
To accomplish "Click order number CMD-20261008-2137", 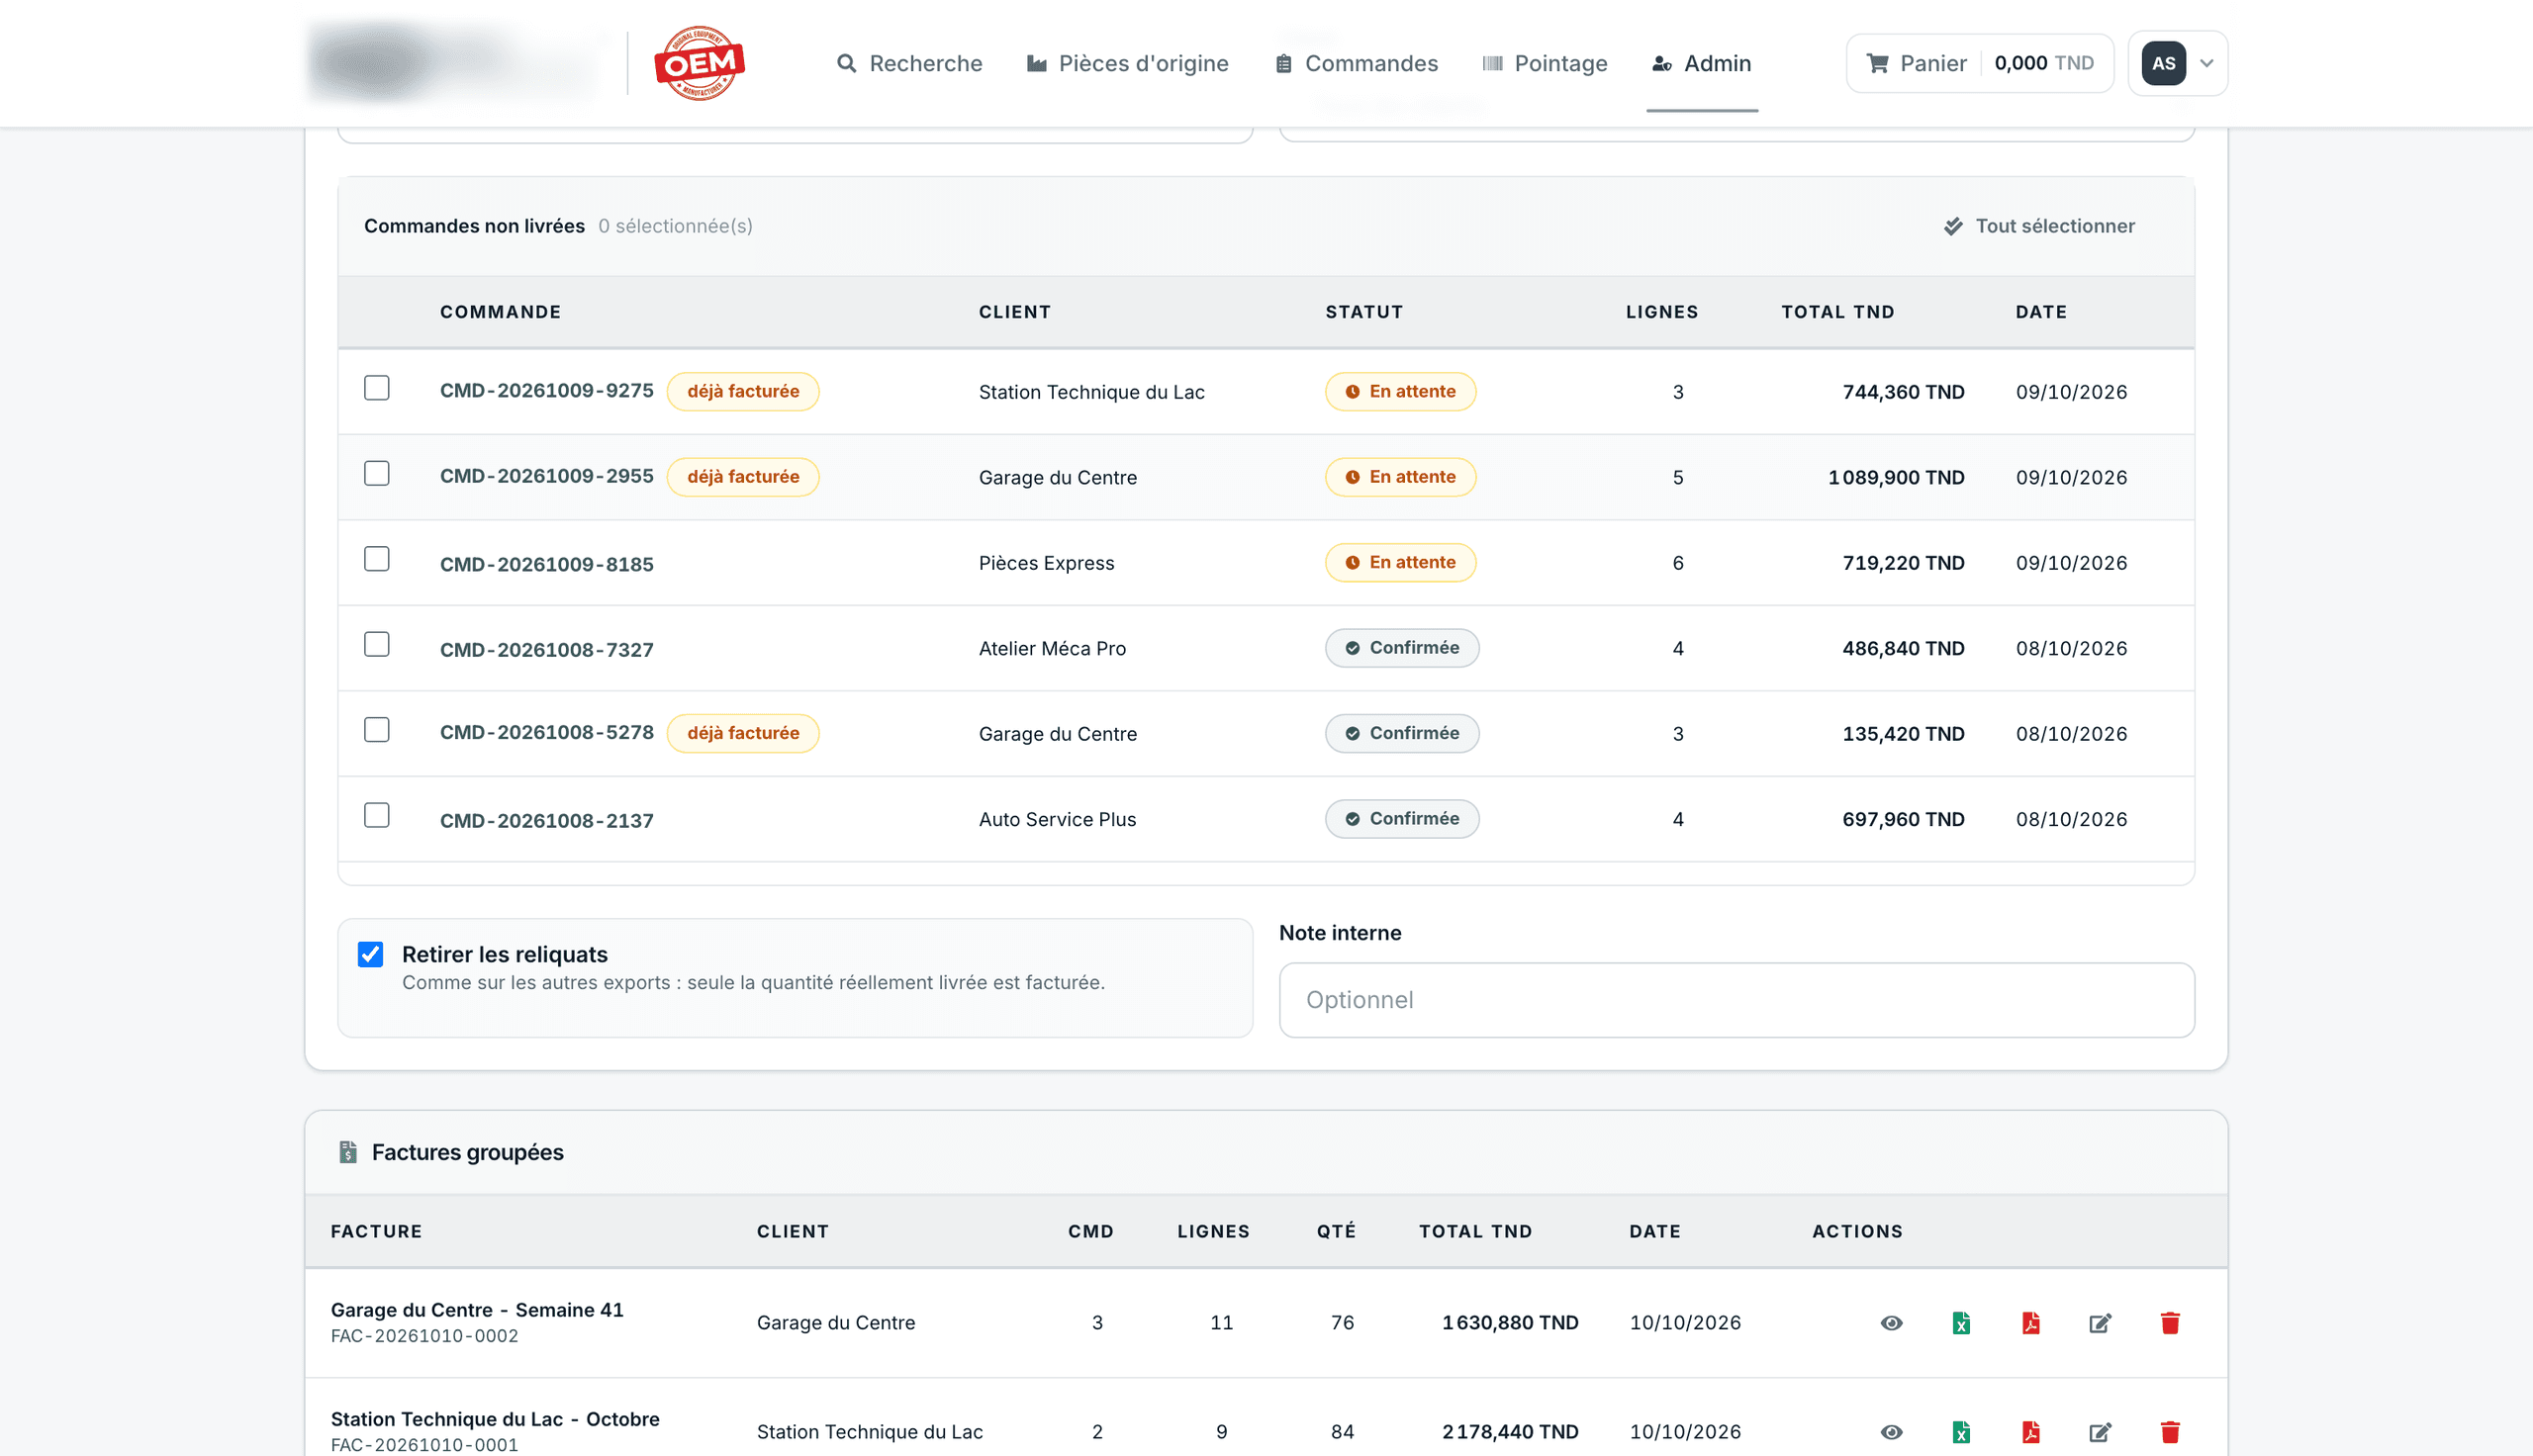I will [x=546, y=821].
